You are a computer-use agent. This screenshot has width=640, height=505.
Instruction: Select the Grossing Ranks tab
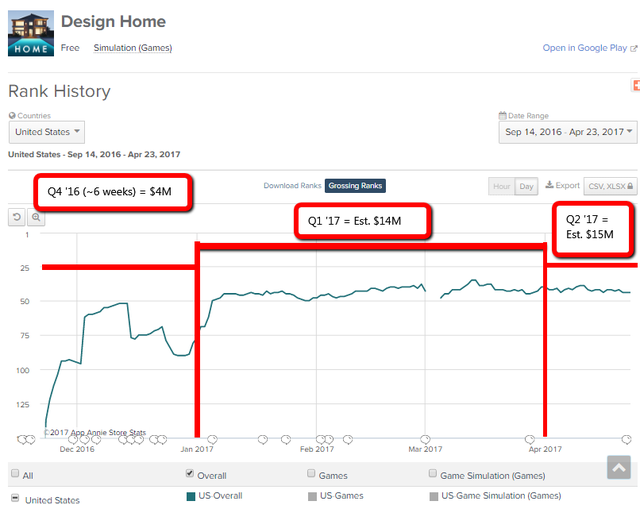(355, 186)
